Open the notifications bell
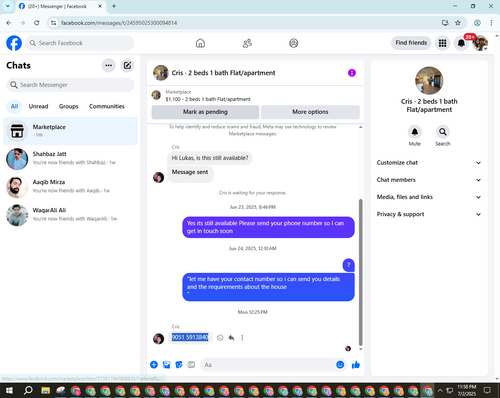The image size is (500, 398). pos(461,43)
